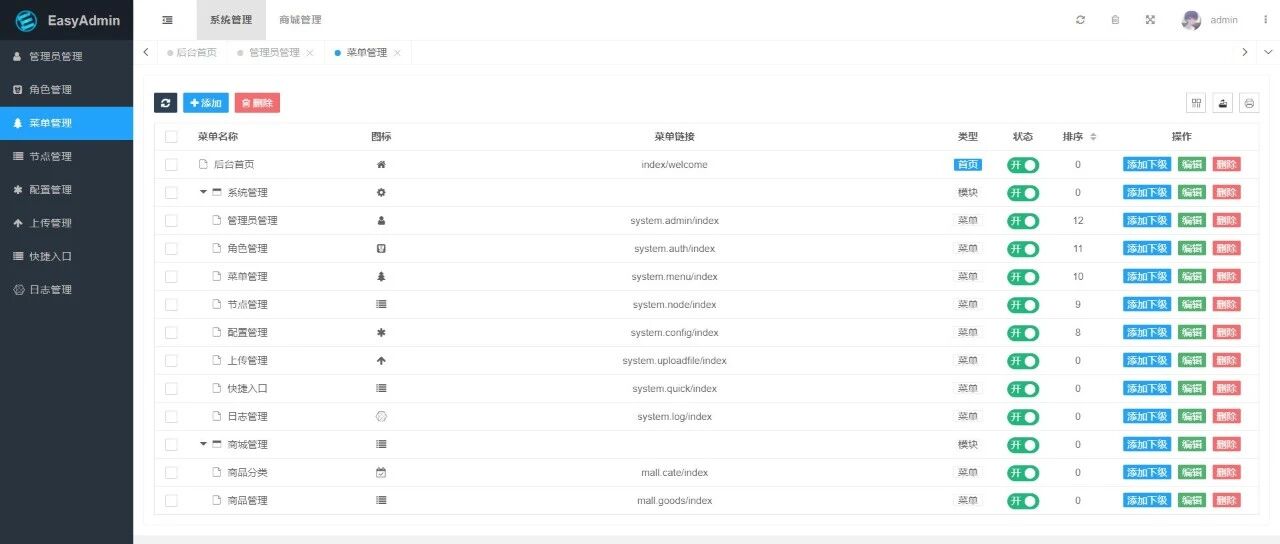Open the column filter grid icon
This screenshot has height=544, width=1280.
coord(1196,103)
